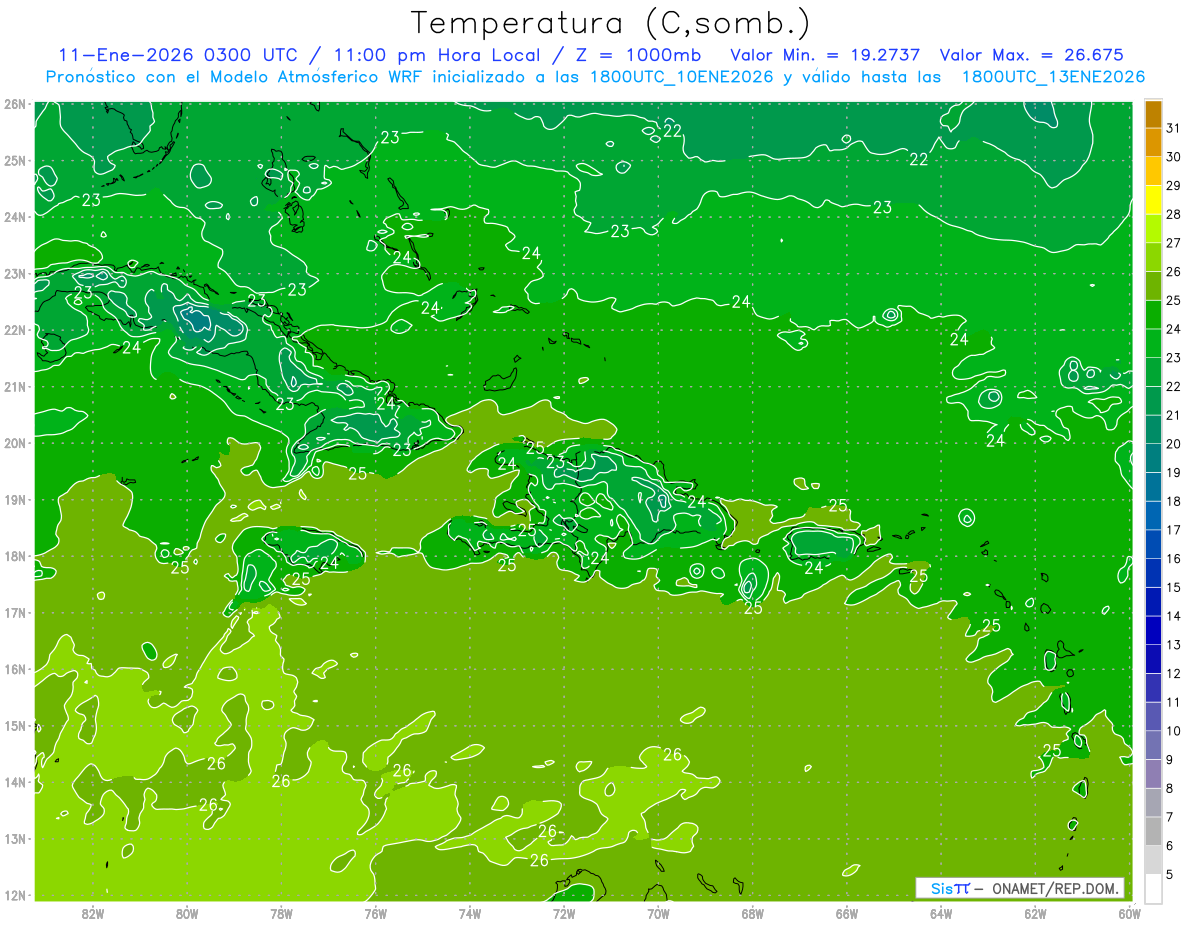The height and width of the screenshot is (927, 1200).
Task: Click the 13N latitude axis label
Action: 15,838
